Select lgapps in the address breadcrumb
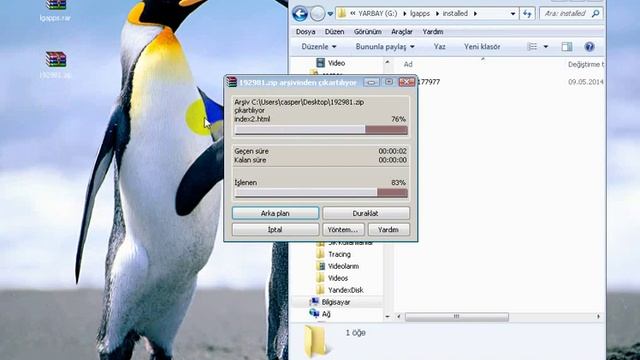 [420, 13]
